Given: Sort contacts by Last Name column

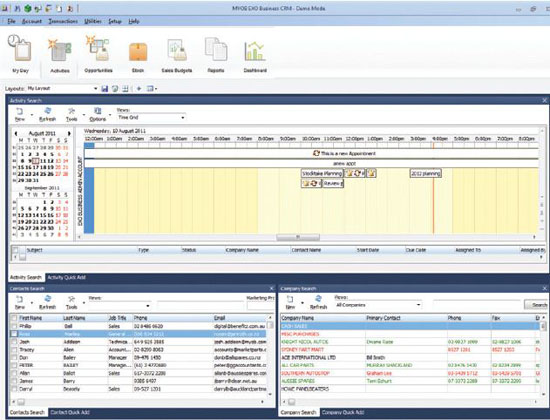Looking at the screenshot, I should pyautogui.click(x=85, y=318).
